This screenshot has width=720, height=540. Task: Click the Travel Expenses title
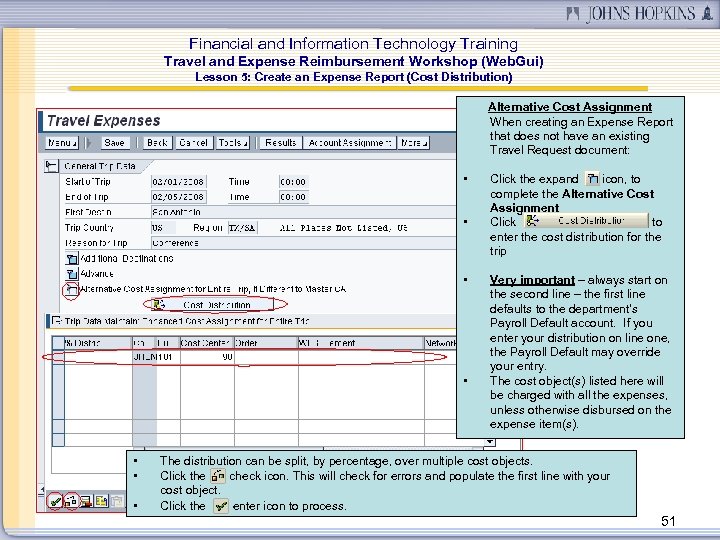104,121
